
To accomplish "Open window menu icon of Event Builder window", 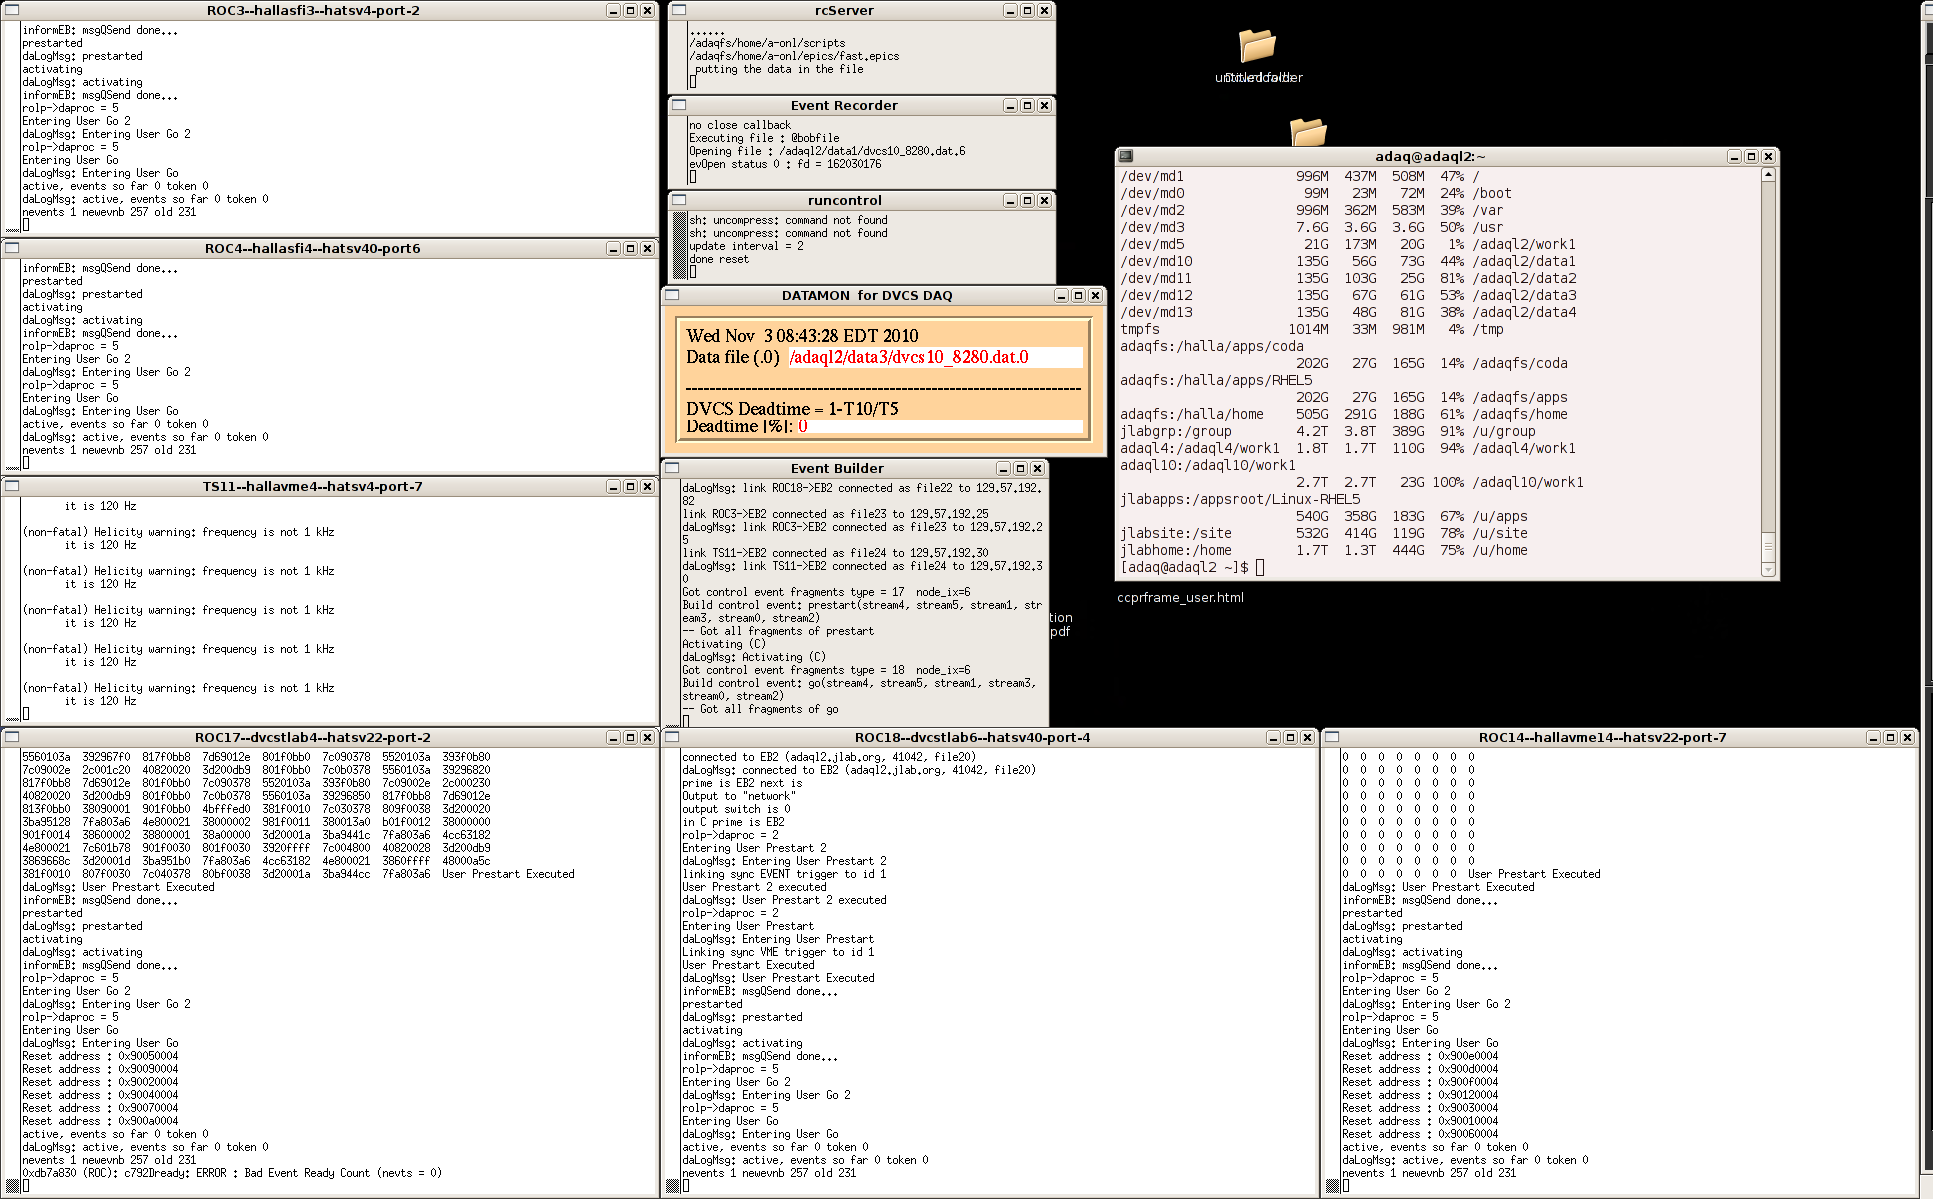I will pos(673,468).
